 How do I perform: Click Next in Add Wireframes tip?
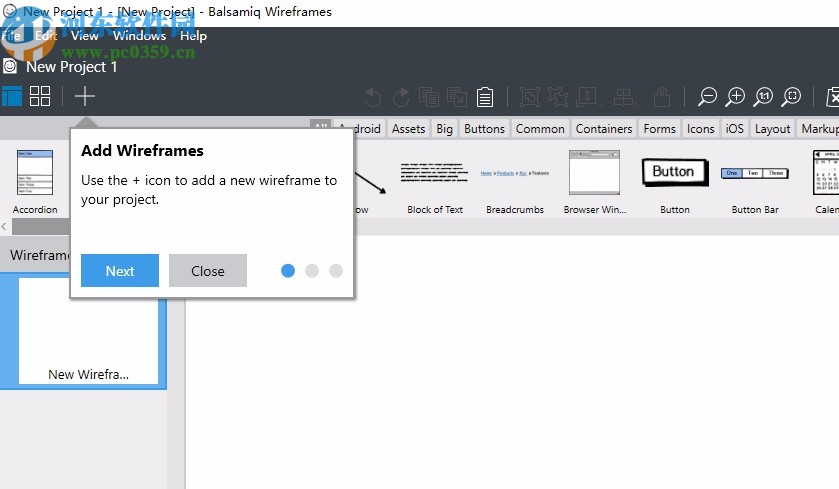coord(120,271)
